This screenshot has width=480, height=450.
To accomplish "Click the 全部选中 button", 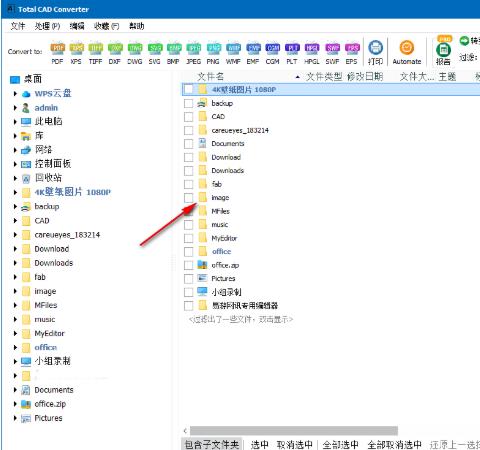I will (x=340, y=444).
